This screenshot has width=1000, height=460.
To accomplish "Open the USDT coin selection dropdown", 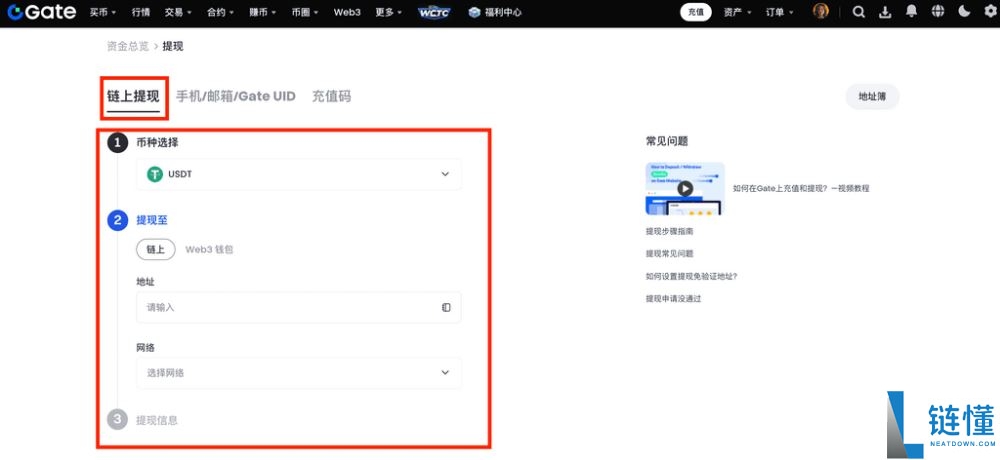I will point(298,174).
